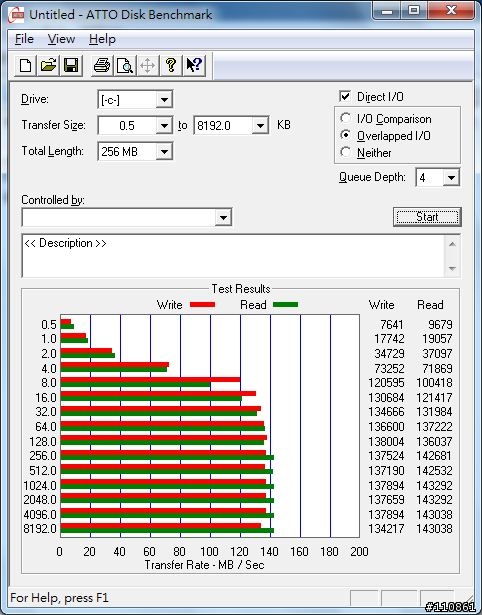Image resolution: width=482 pixels, height=615 pixels.
Task: Click the write value 7641
Action: click(x=392, y=325)
